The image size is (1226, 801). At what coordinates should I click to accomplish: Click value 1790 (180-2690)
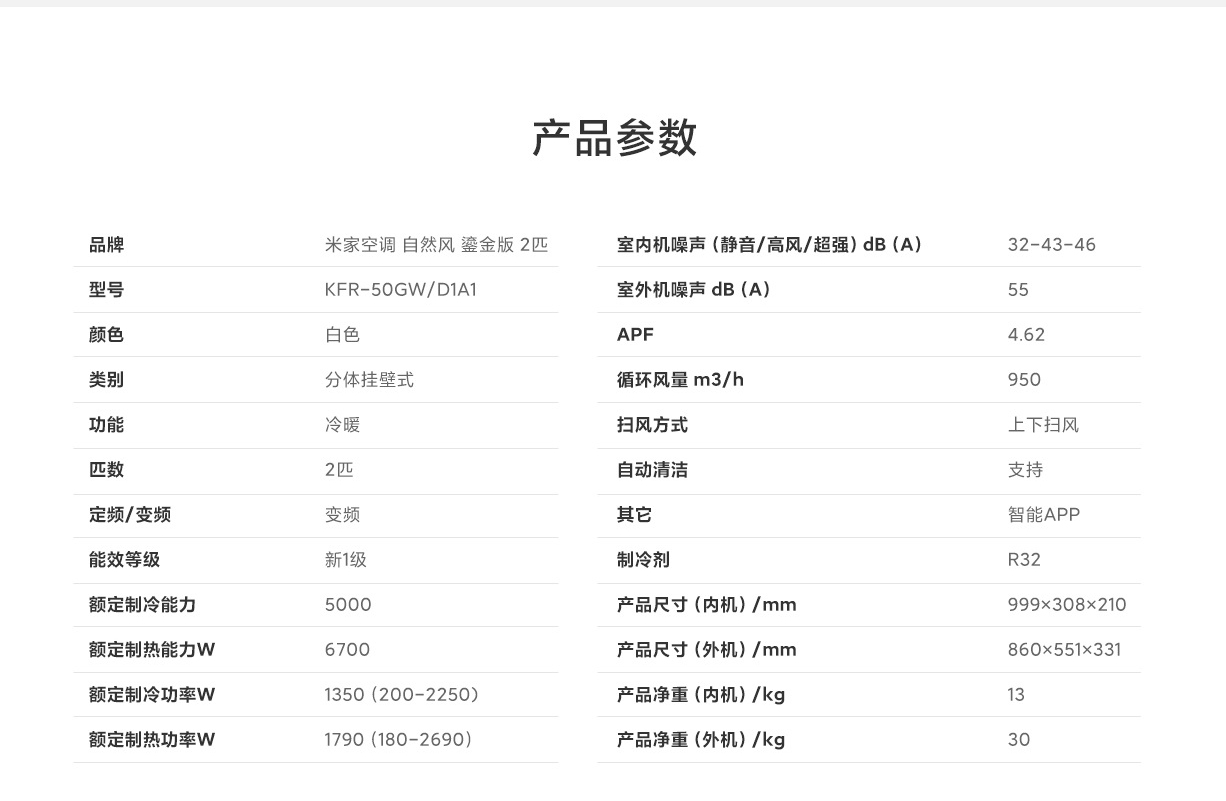(x=398, y=740)
